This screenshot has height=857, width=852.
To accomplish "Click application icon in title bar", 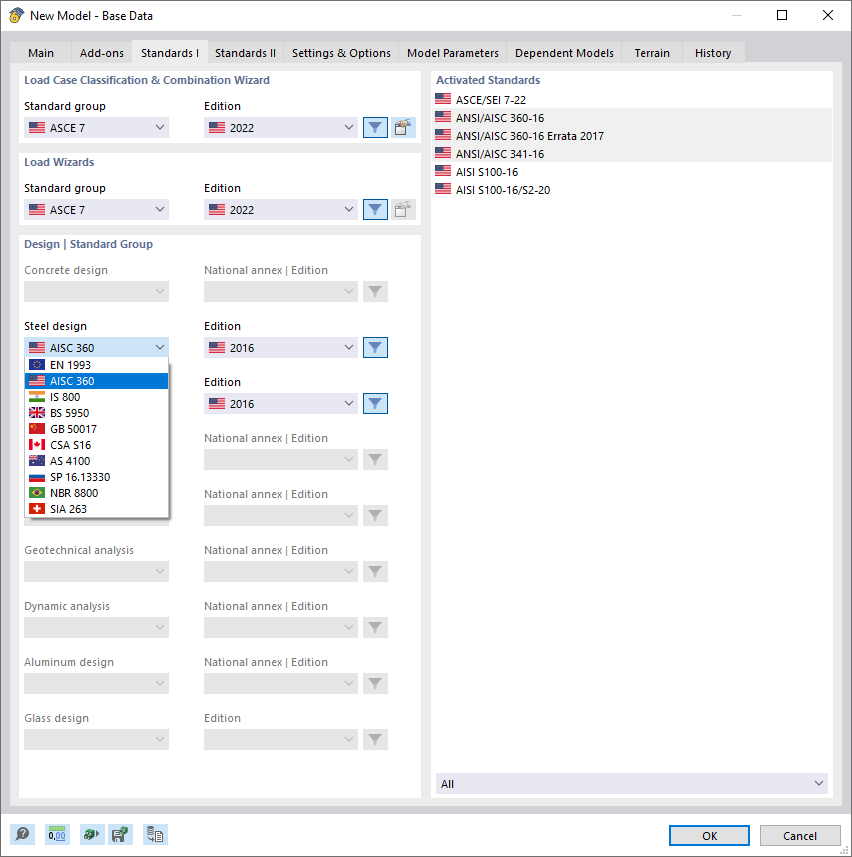I will [16, 15].
